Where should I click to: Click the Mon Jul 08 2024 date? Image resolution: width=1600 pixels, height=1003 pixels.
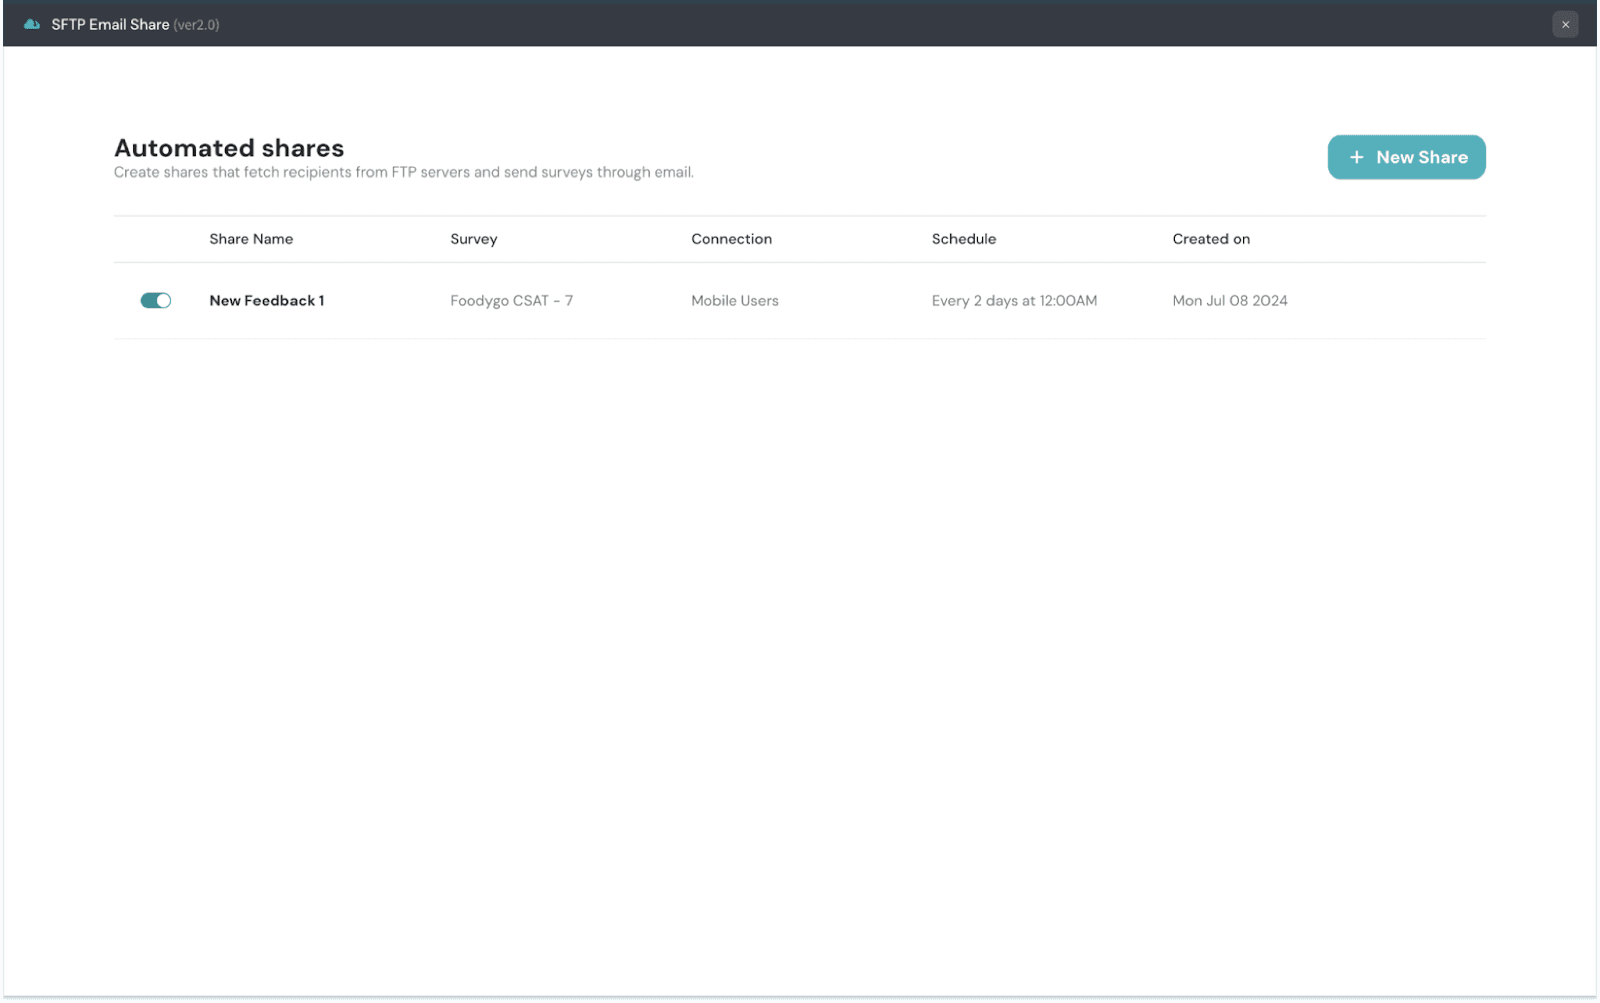pyautogui.click(x=1230, y=300)
